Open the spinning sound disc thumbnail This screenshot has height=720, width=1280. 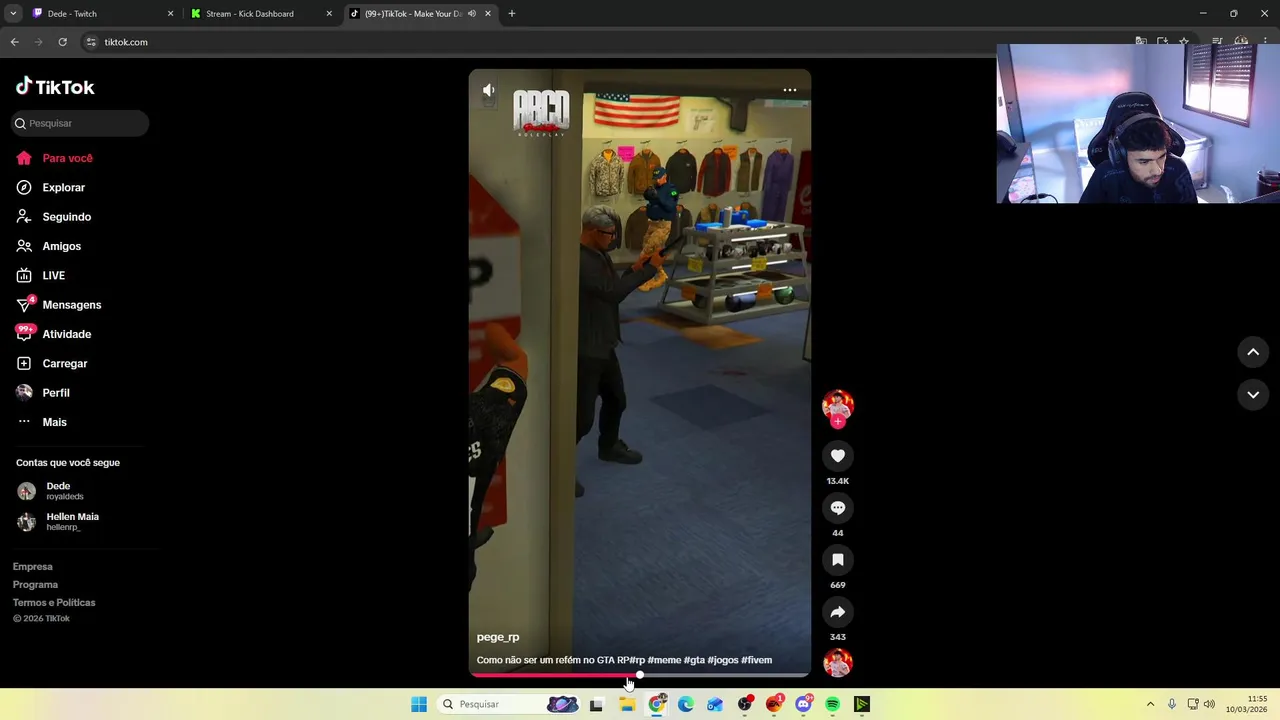pyautogui.click(x=838, y=662)
